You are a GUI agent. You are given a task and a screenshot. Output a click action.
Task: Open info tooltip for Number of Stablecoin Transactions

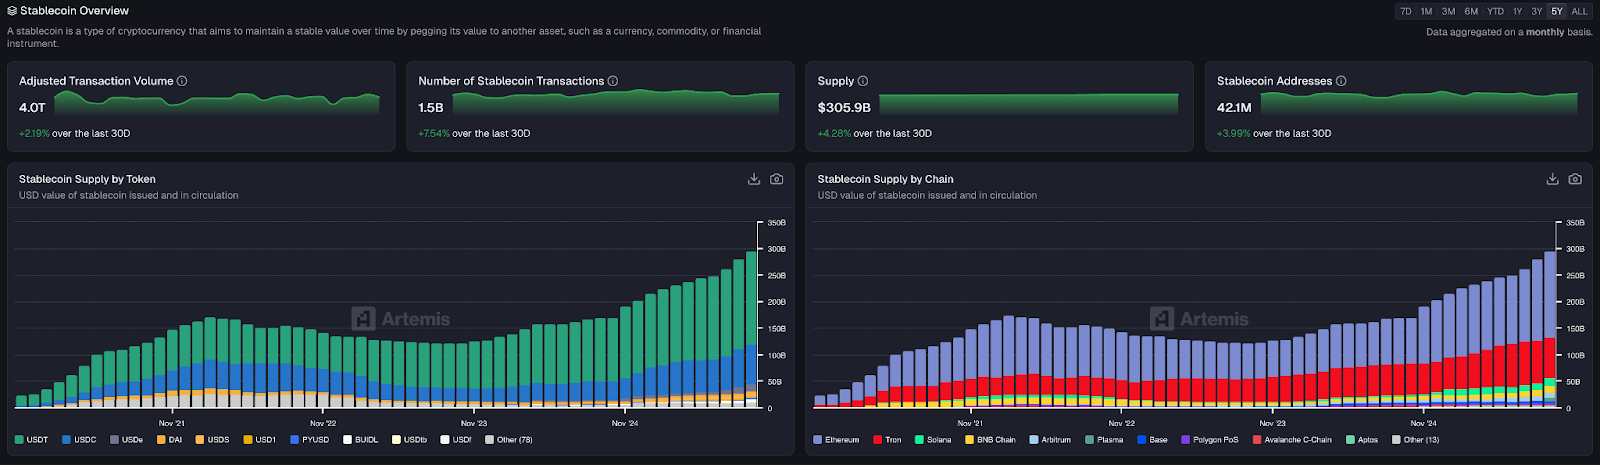tap(613, 81)
